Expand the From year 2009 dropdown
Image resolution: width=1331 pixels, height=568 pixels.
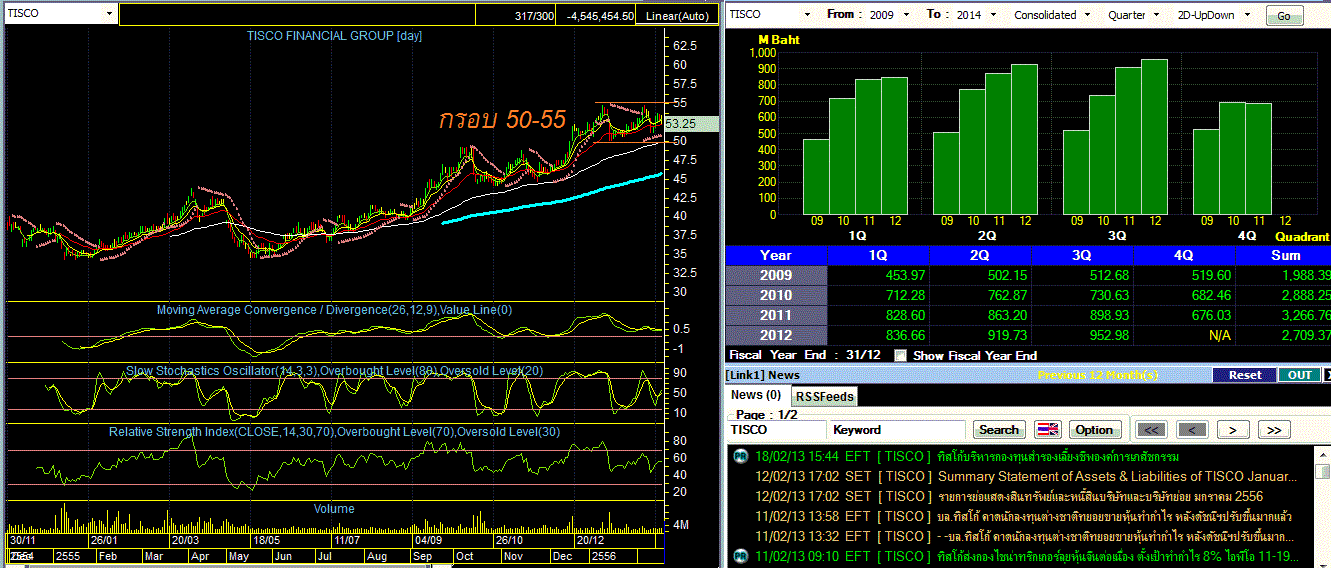click(907, 15)
